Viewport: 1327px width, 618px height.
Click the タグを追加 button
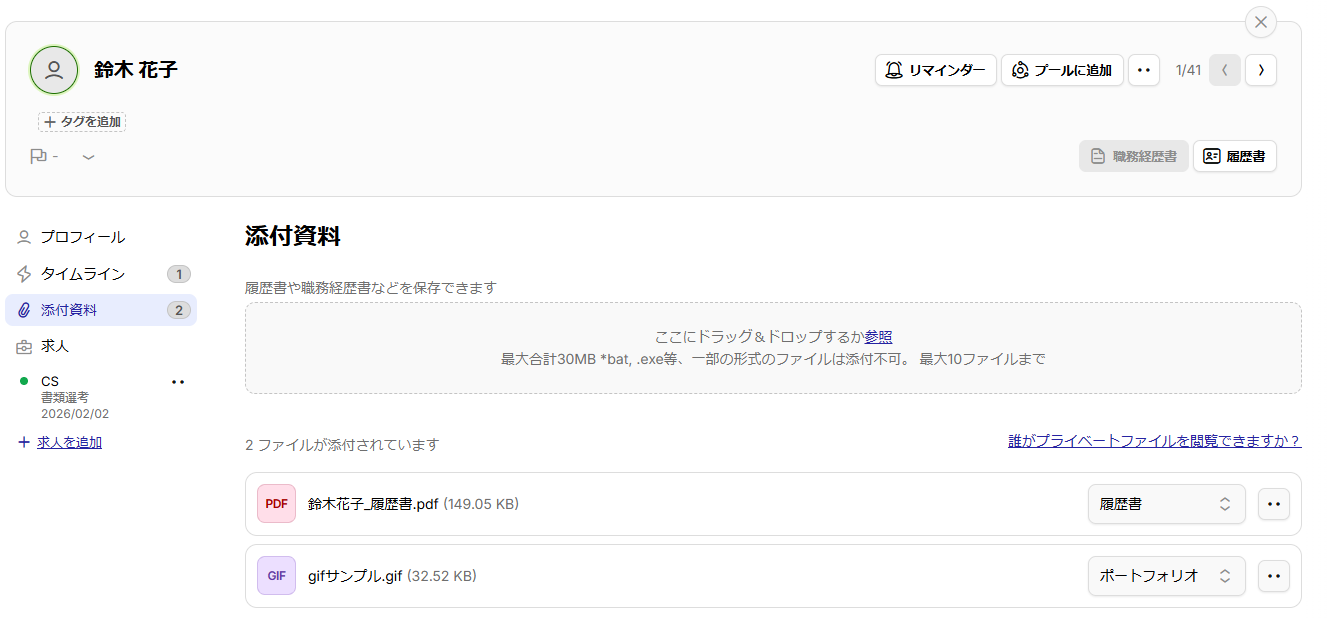tap(82, 122)
